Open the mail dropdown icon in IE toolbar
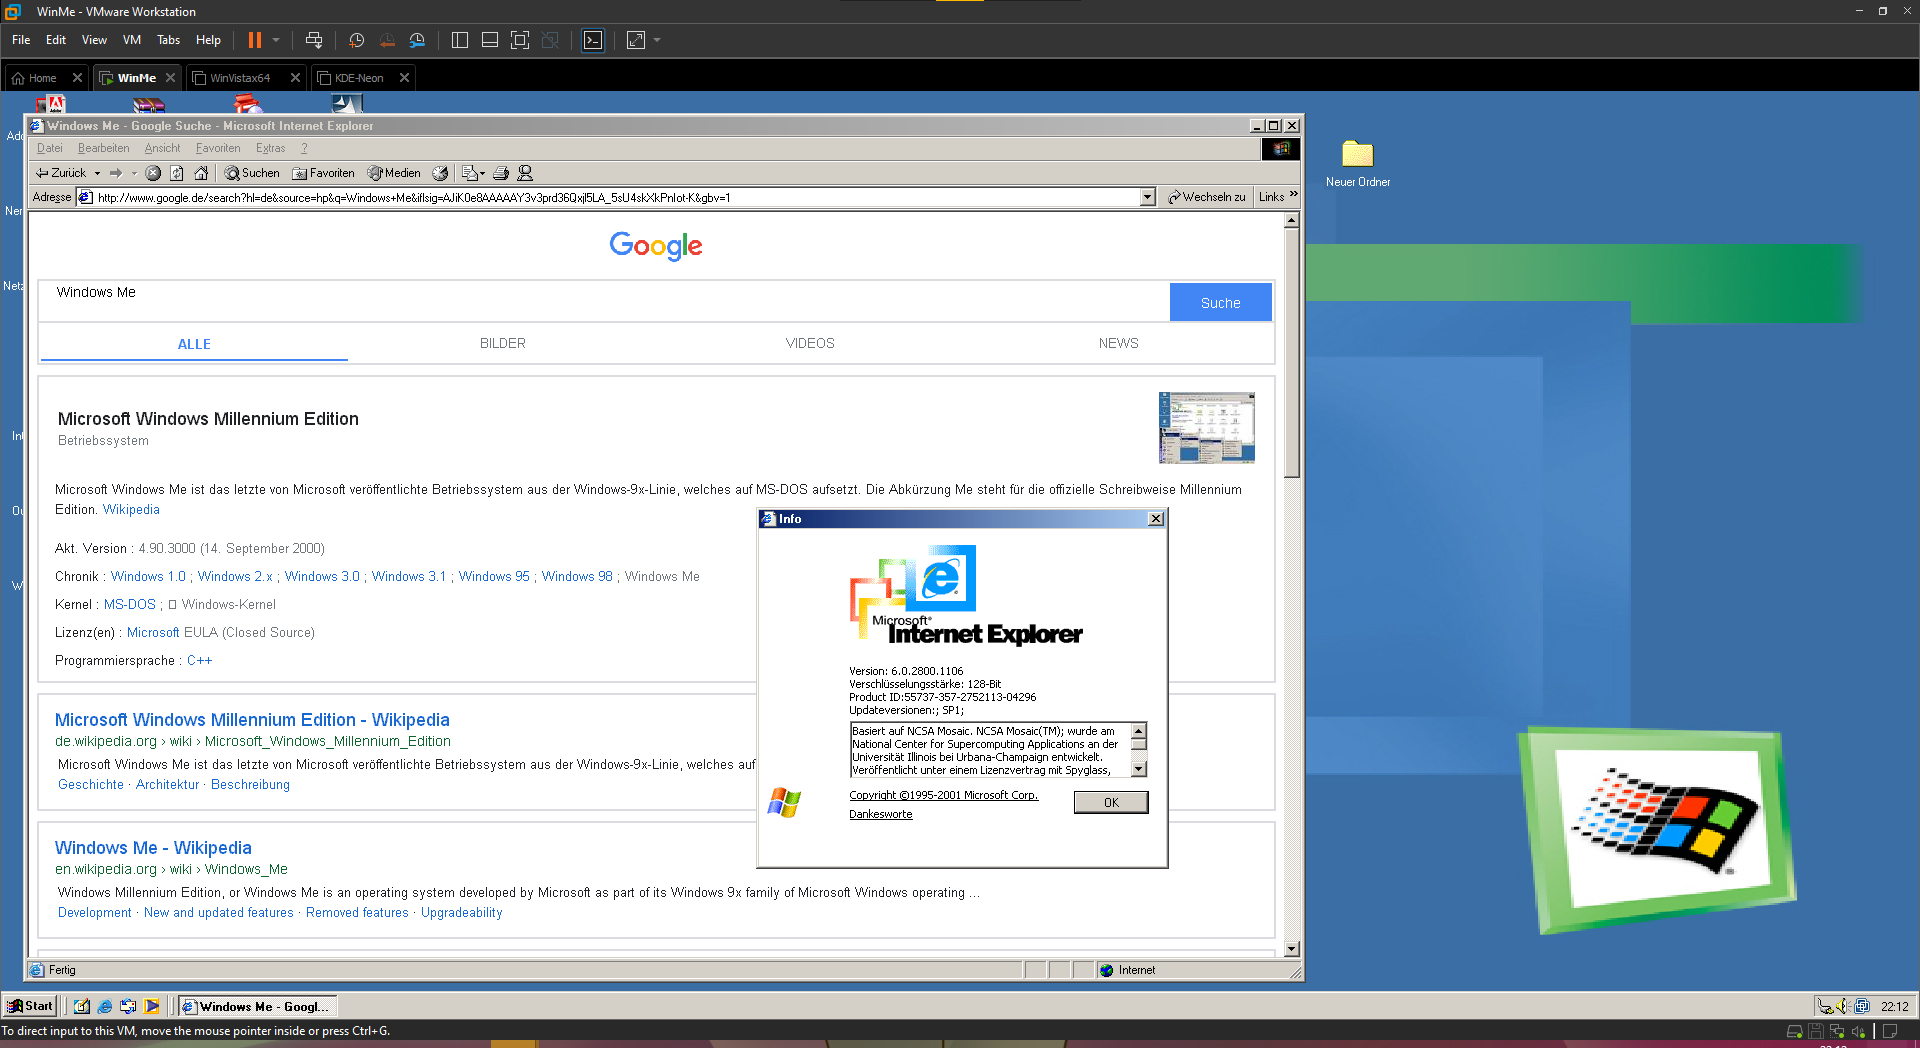The image size is (1920, 1048). coord(473,173)
